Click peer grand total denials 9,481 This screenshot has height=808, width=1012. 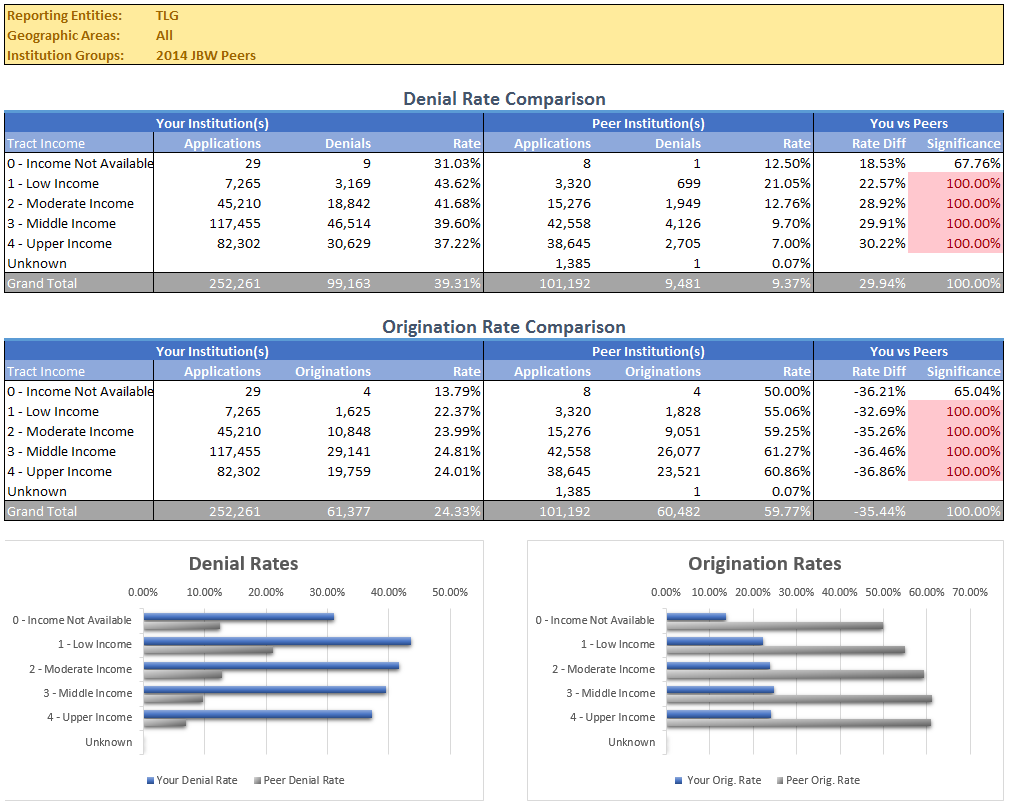683,283
